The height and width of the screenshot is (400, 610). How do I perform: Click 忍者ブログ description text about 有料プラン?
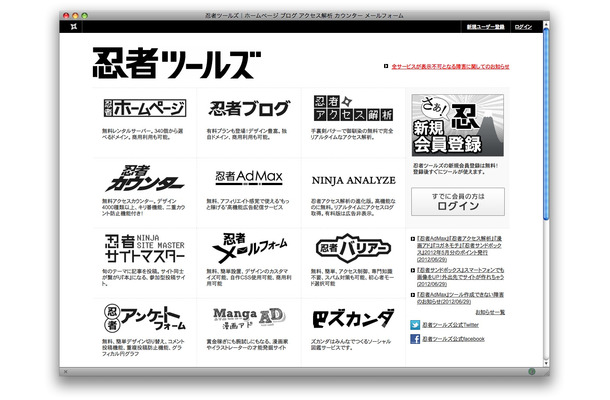click(247, 134)
